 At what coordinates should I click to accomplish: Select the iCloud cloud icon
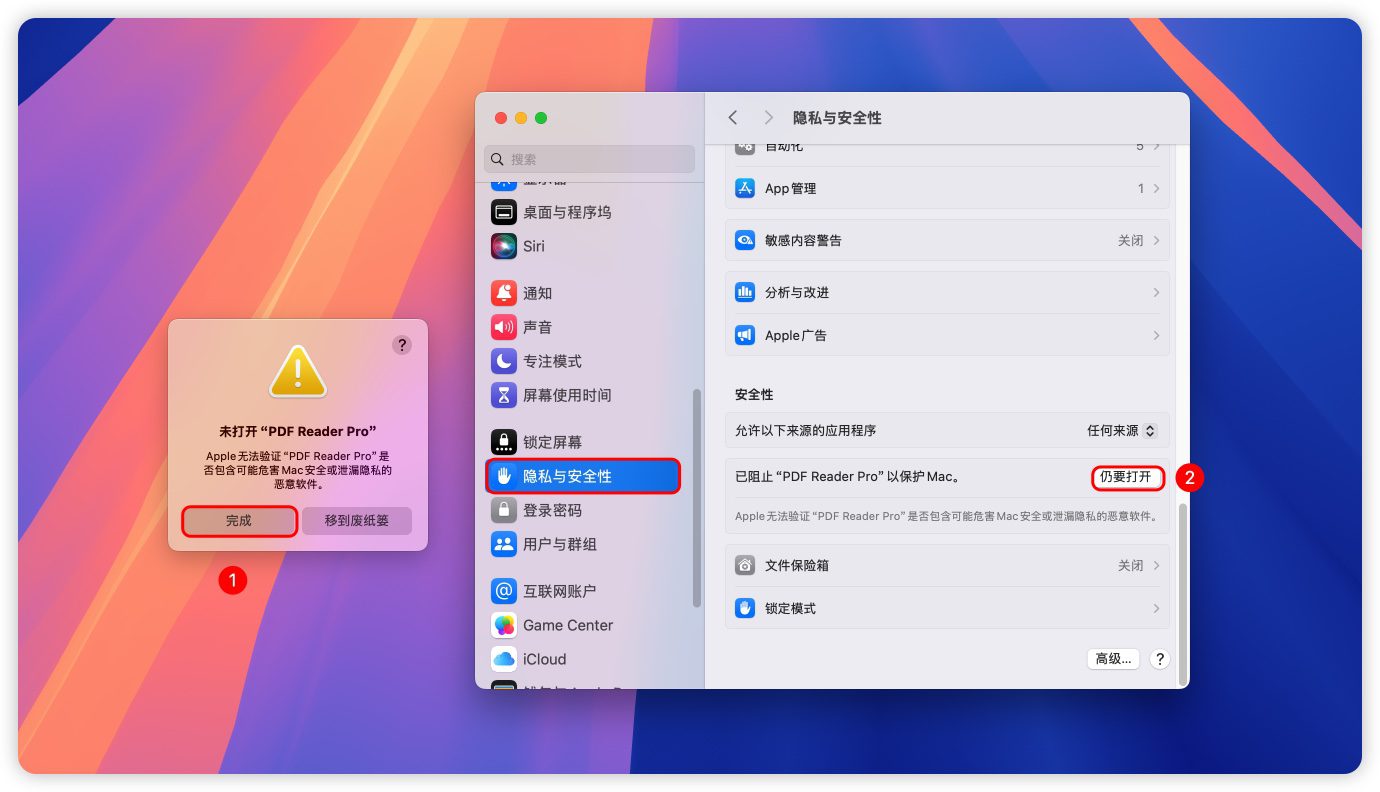(x=504, y=659)
